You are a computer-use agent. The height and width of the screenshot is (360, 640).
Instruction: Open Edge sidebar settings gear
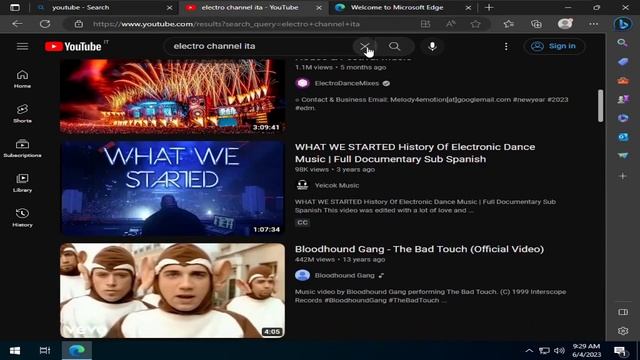point(623,331)
